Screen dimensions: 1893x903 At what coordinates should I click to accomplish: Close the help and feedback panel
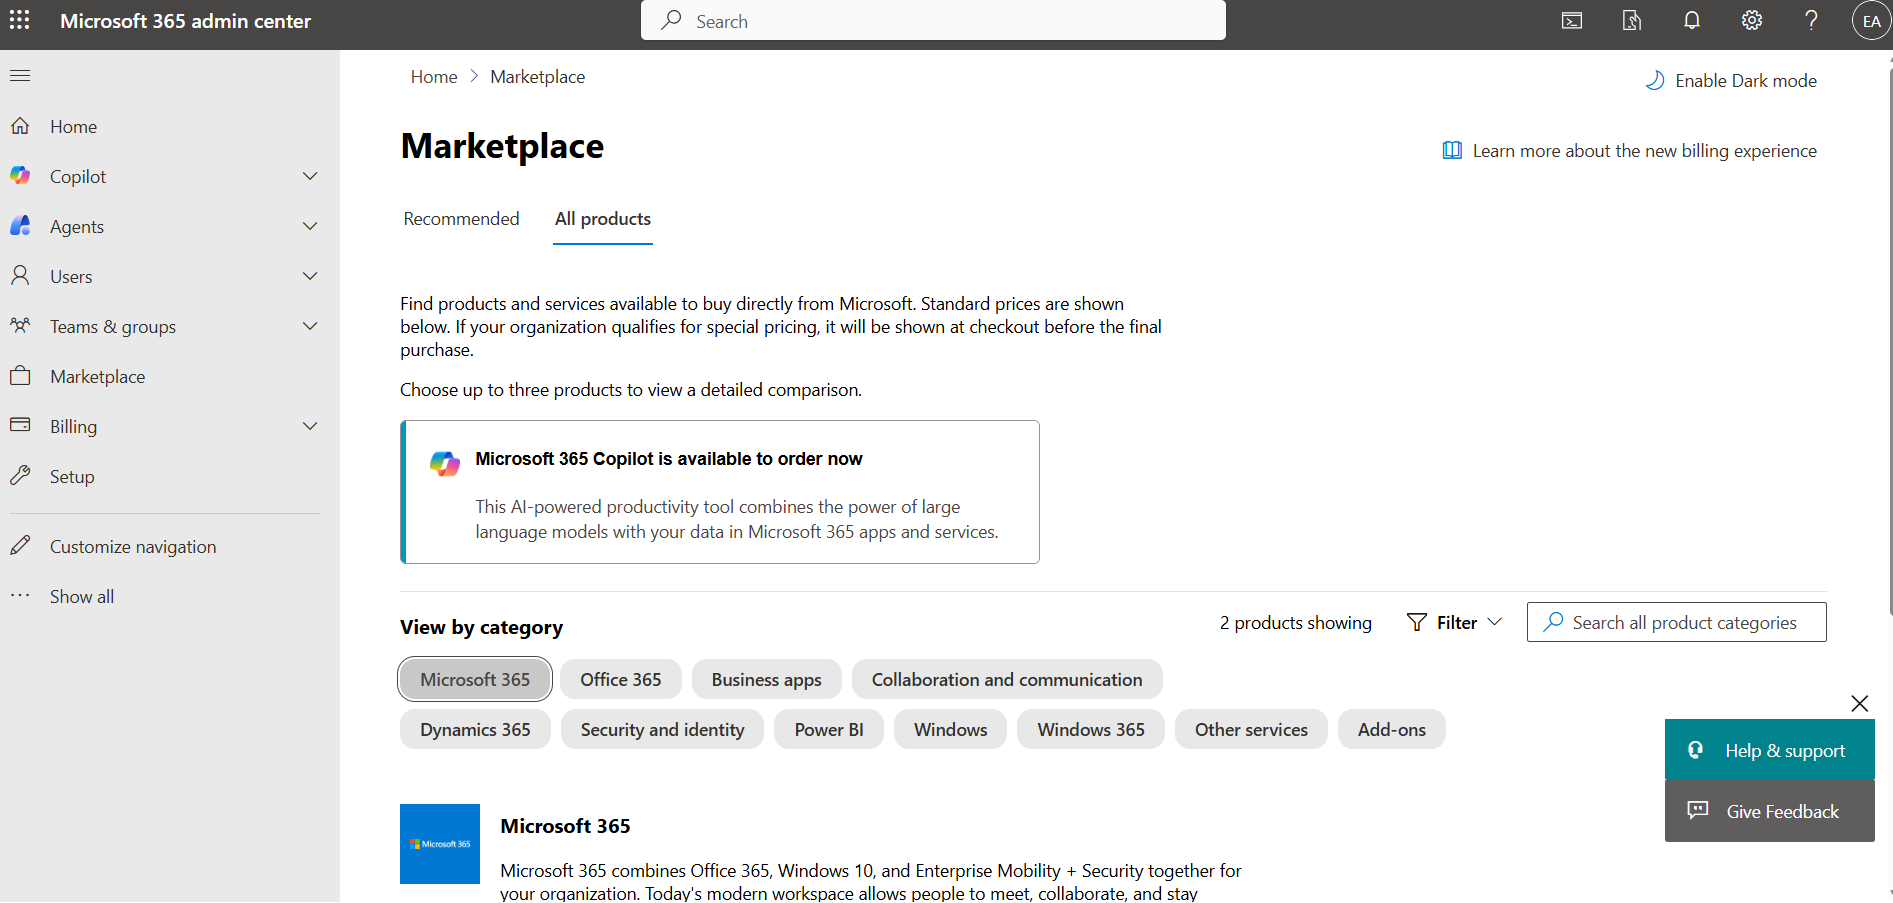1860,704
